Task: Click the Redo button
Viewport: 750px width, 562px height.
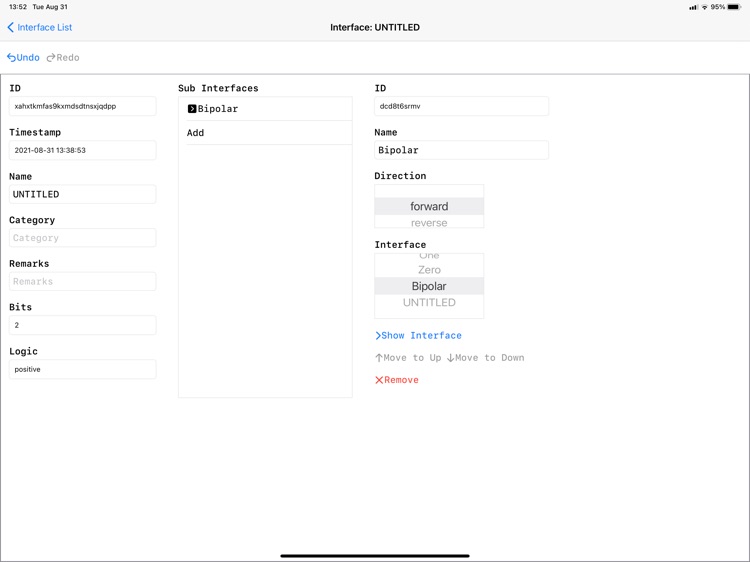Action: coord(63,57)
